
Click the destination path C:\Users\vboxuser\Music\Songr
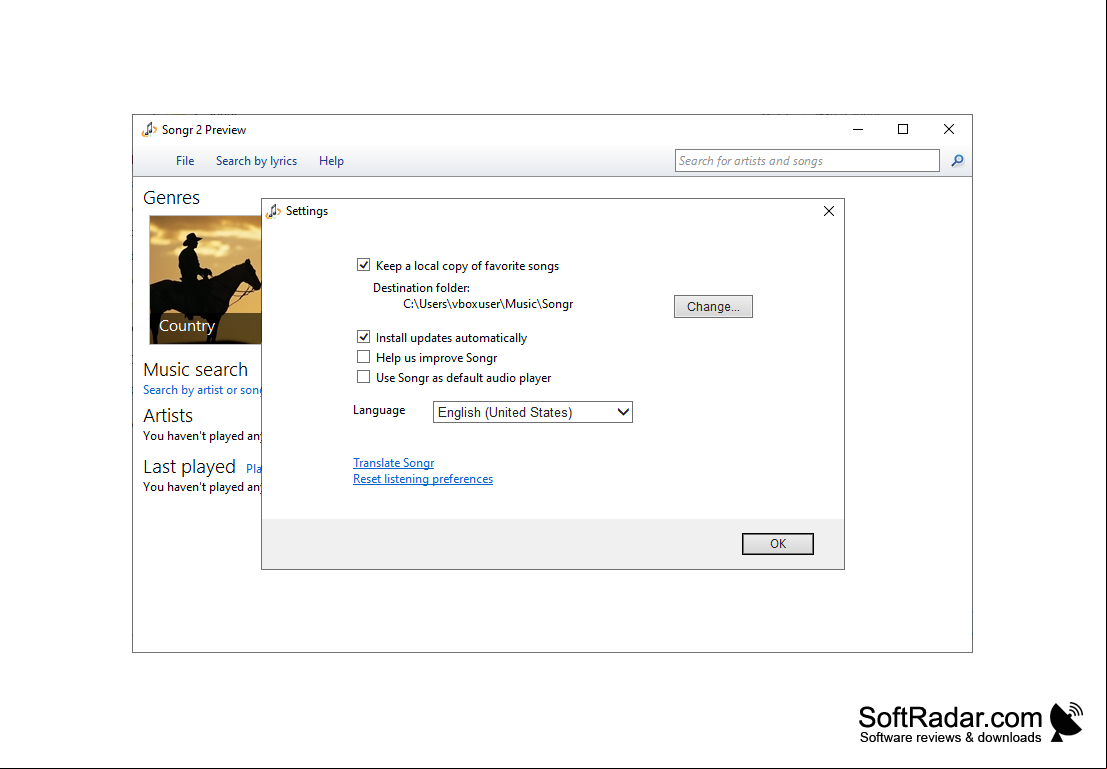488,304
